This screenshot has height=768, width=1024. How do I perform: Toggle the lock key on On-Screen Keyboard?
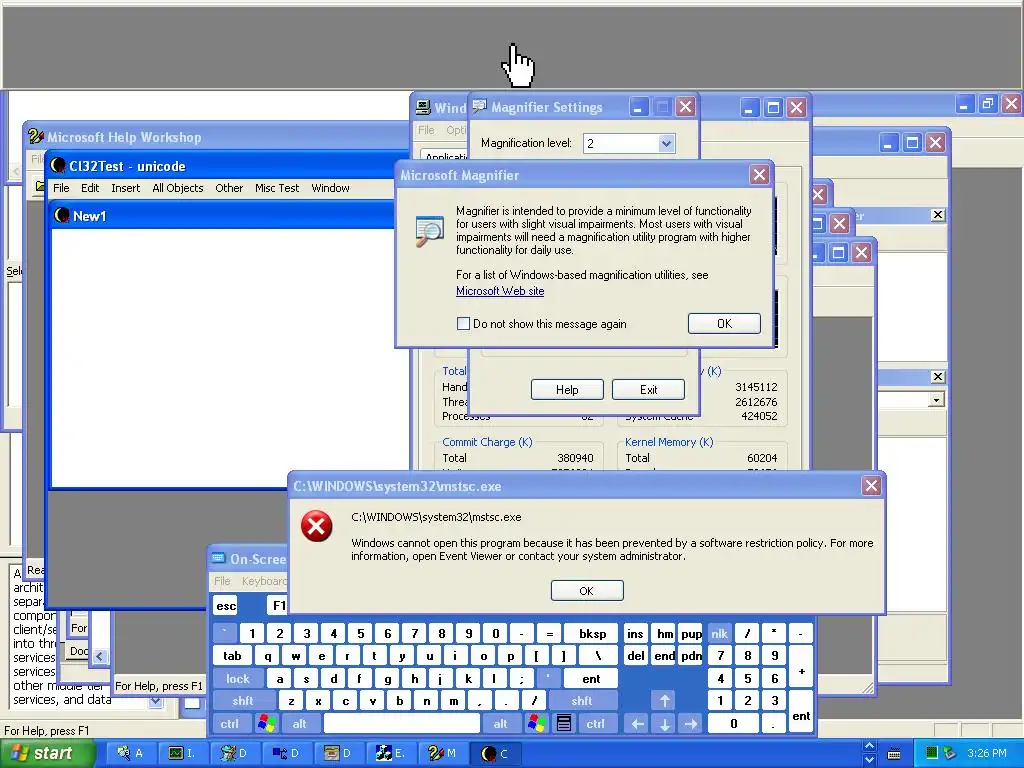click(238, 679)
